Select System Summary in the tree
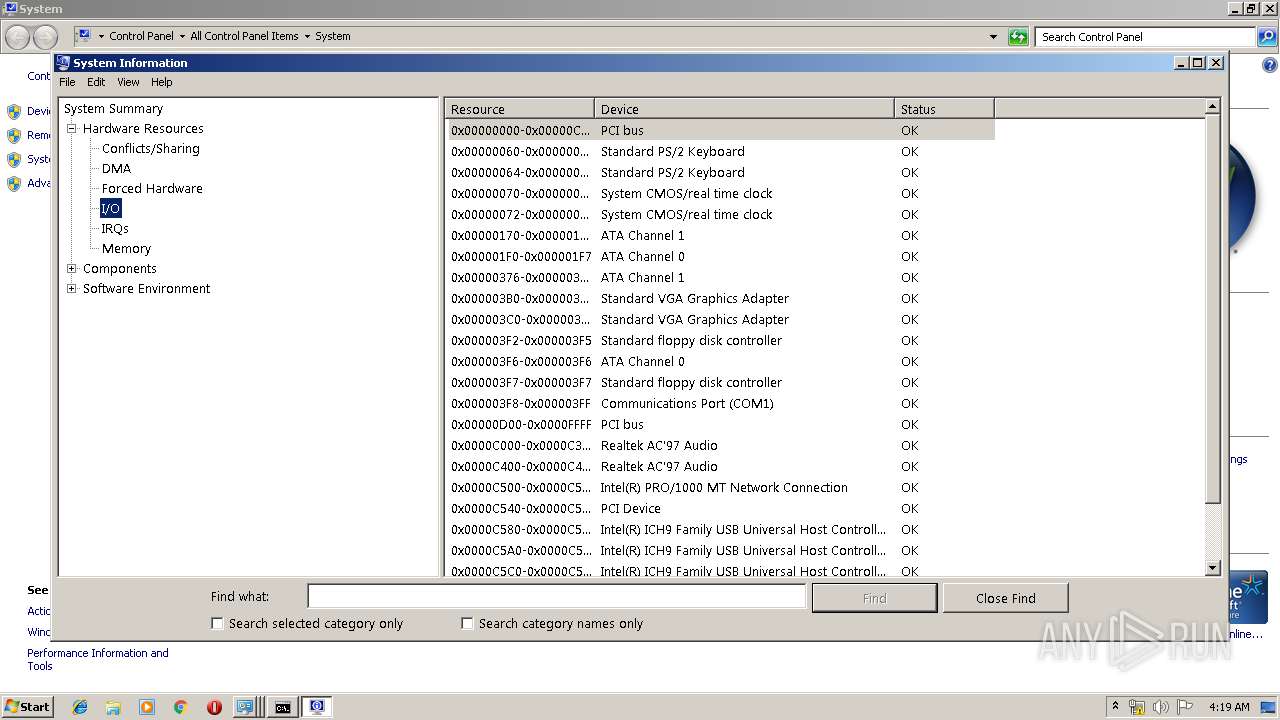Viewport: 1280px width, 720px height. tap(113, 109)
